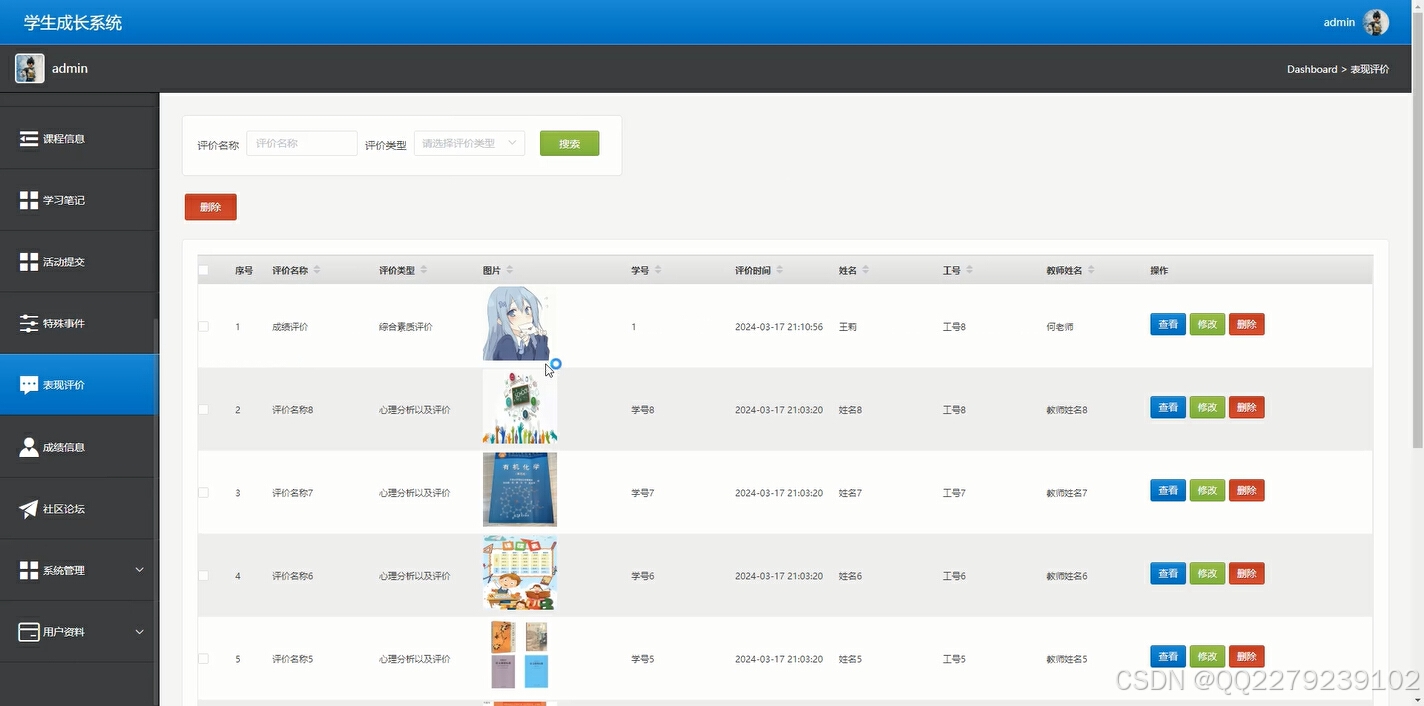
Task: Click the 系统管理 grid icon
Action: coord(28,570)
